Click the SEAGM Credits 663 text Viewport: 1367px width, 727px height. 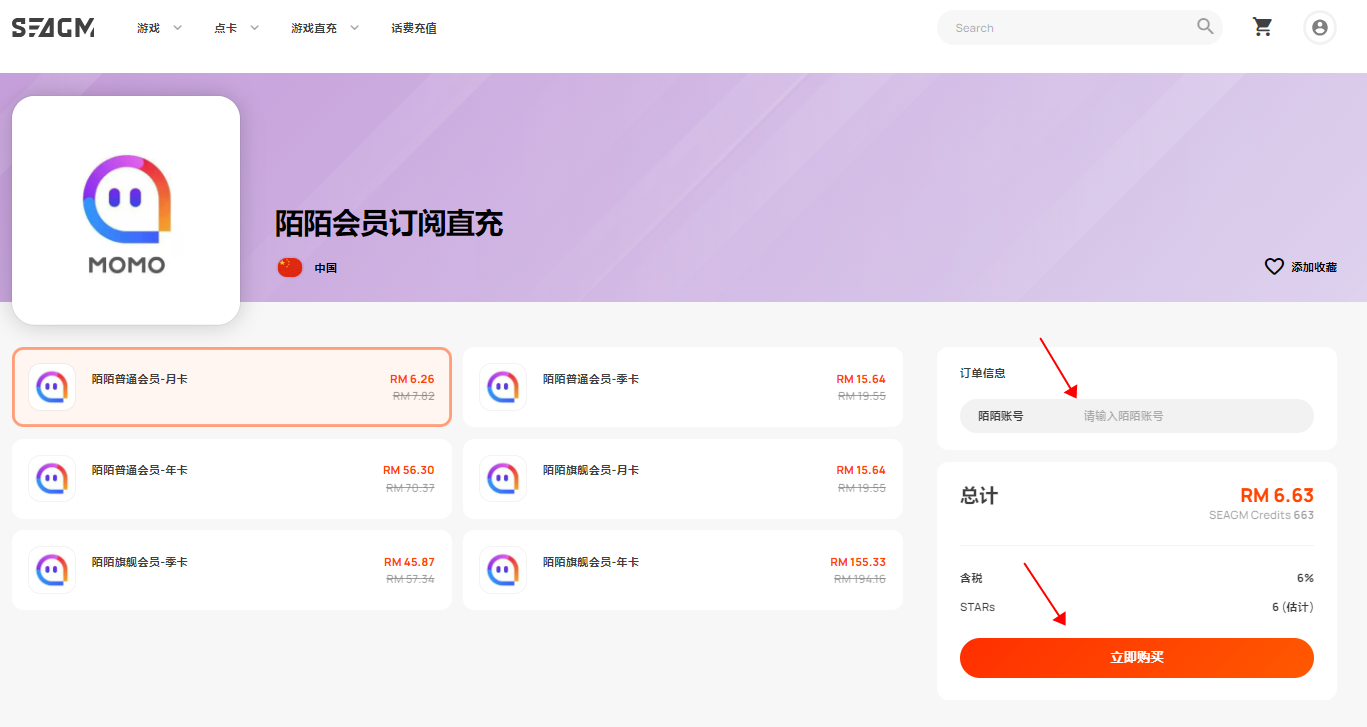(1261, 515)
